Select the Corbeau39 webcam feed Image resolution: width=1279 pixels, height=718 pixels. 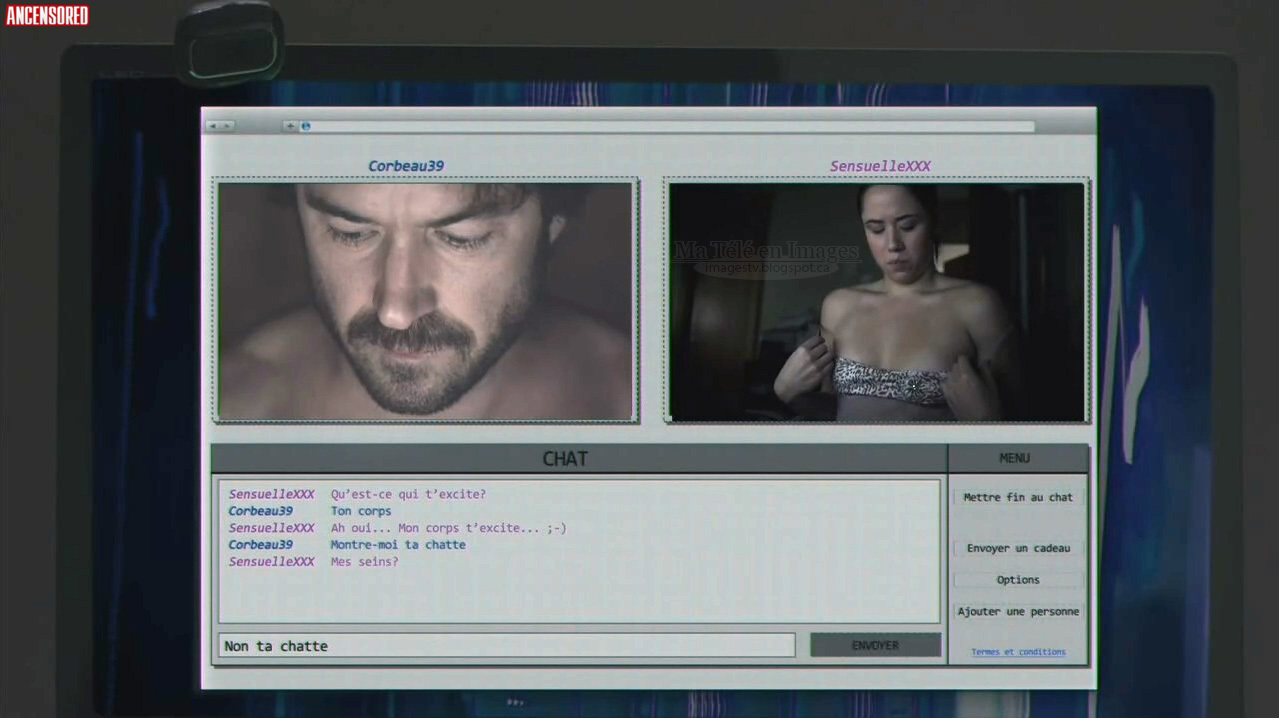pyautogui.click(x=426, y=301)
